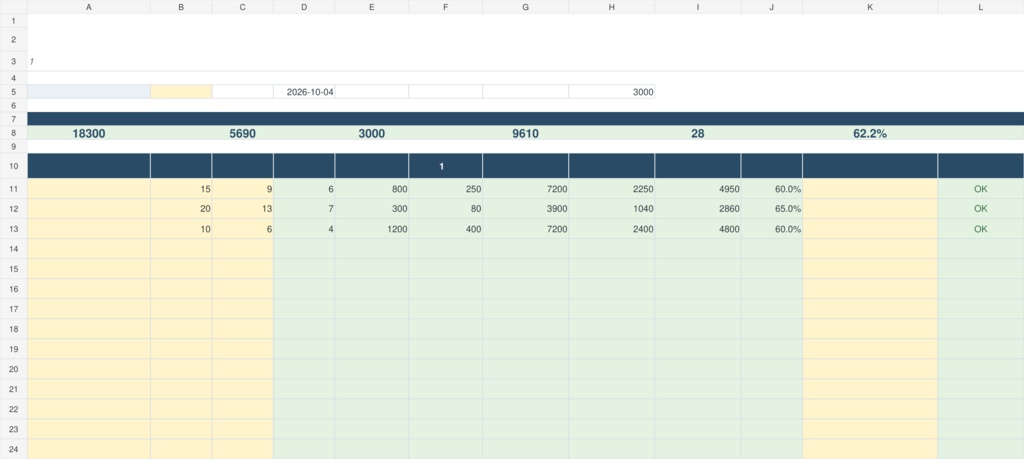
Task: Click the summary value 18300
Action: [x=89, y=133]
